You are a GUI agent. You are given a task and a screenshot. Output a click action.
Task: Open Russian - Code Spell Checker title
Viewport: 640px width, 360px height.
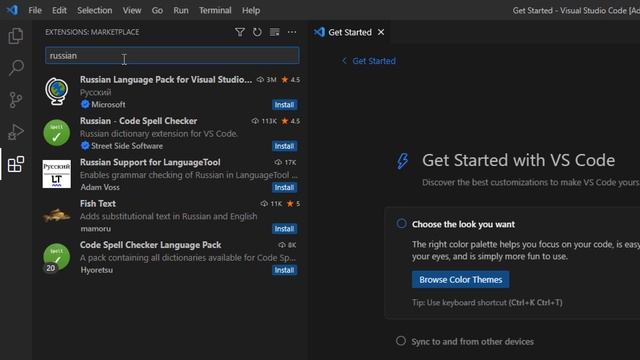pos(138,121)
